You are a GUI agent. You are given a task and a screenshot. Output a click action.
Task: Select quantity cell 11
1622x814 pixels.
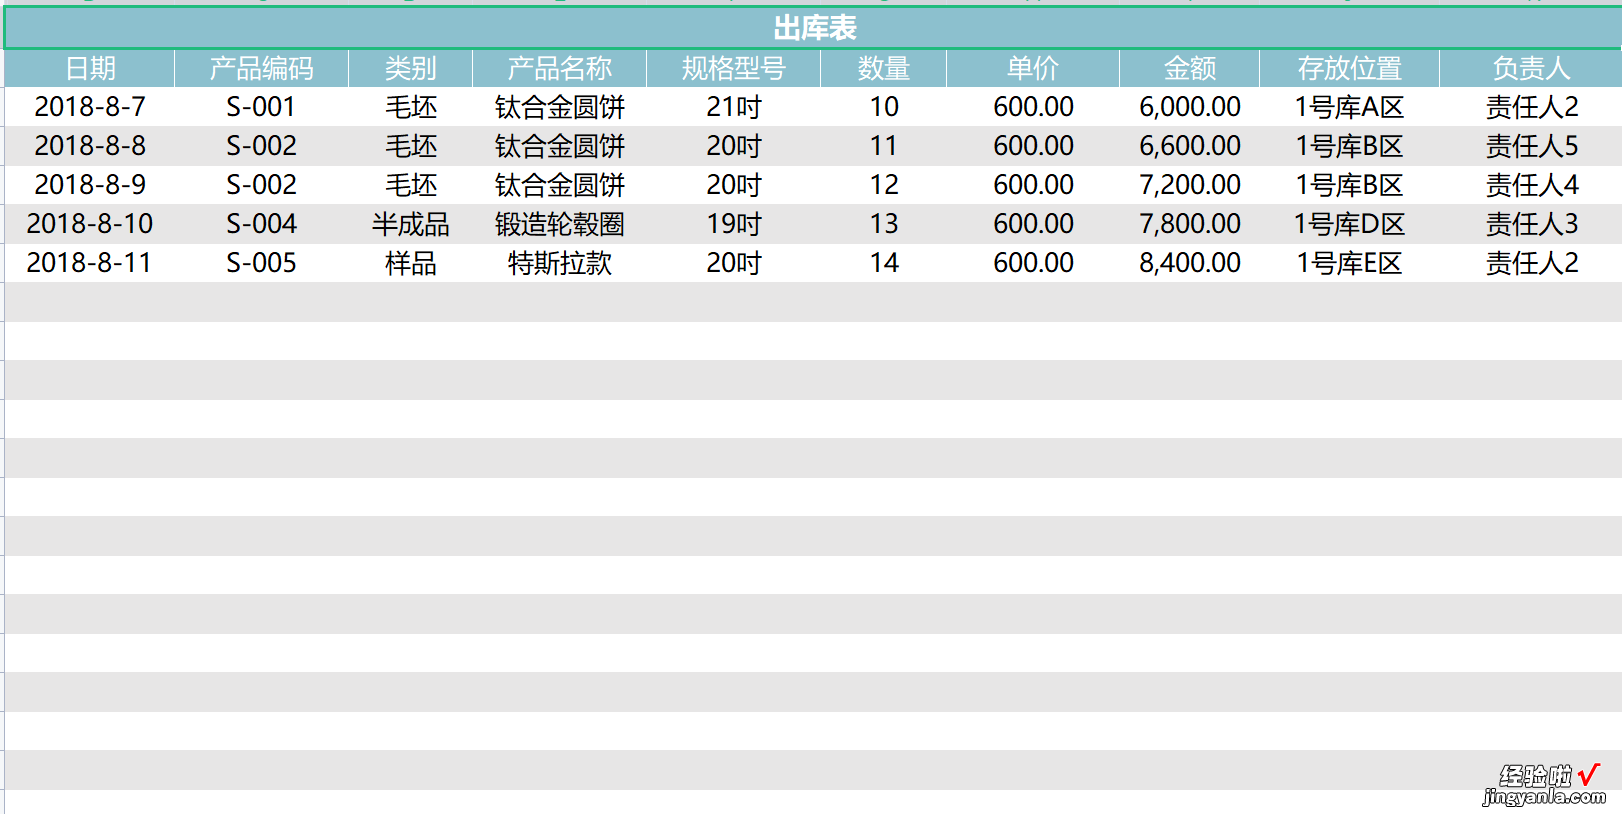883,146
